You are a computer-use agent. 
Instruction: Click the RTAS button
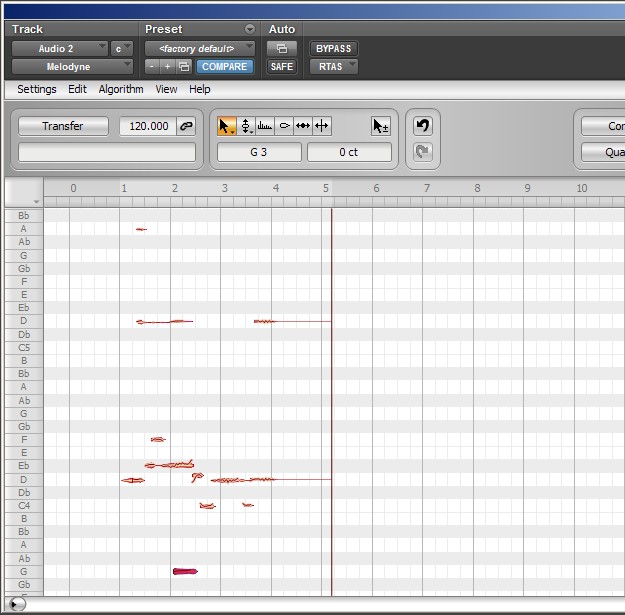coord(332,67)
